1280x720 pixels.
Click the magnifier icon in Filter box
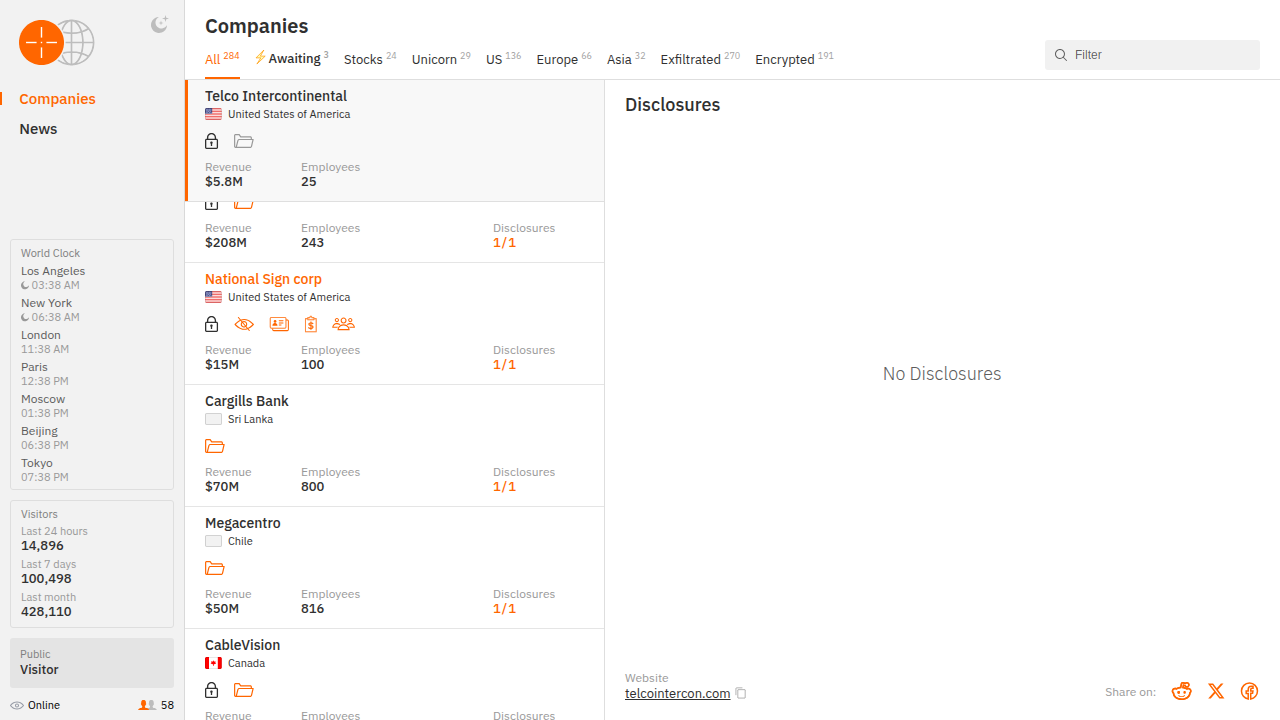click(x=1061, y=55)
